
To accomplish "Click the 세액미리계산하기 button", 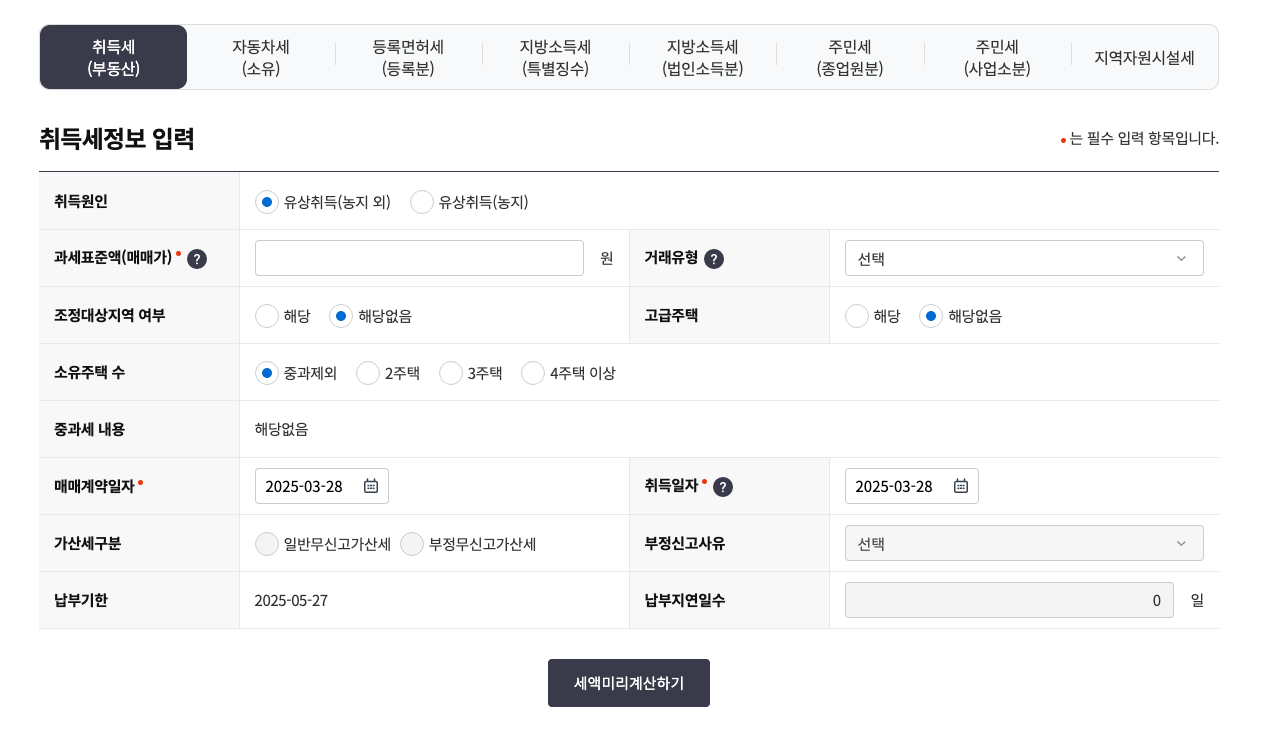I will click(x=628, y=683).
